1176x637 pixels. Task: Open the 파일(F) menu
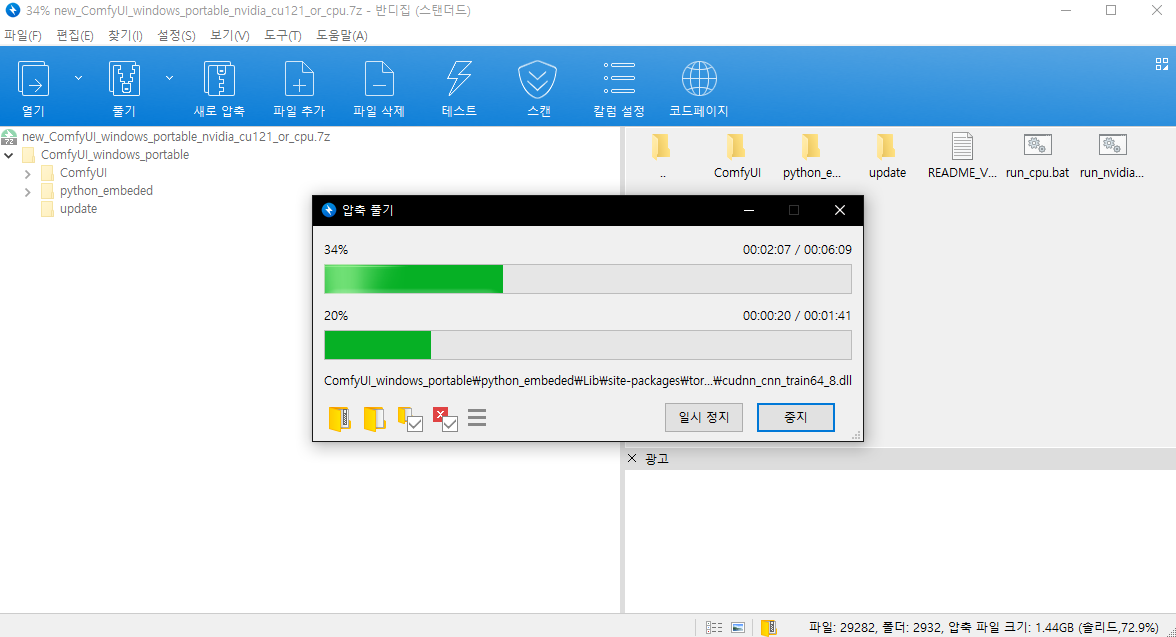pyautogui.click(x=22, y=35)
